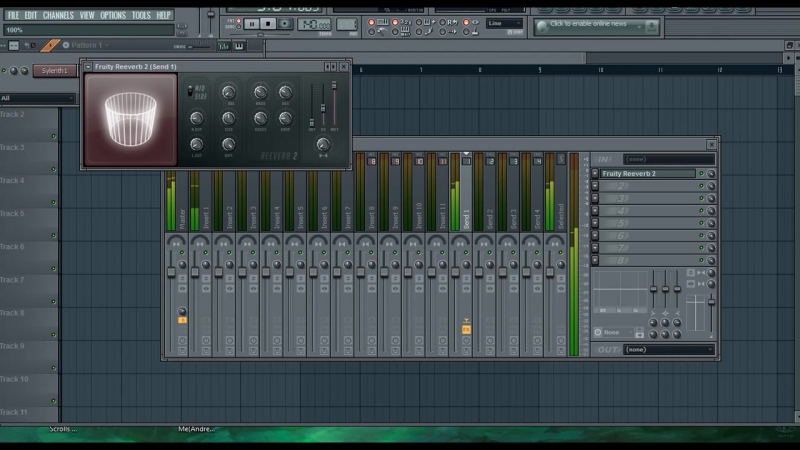Click the Send 1 track volume fader
Viewport: 800px width, 450px height.
[x=455, y=272]
